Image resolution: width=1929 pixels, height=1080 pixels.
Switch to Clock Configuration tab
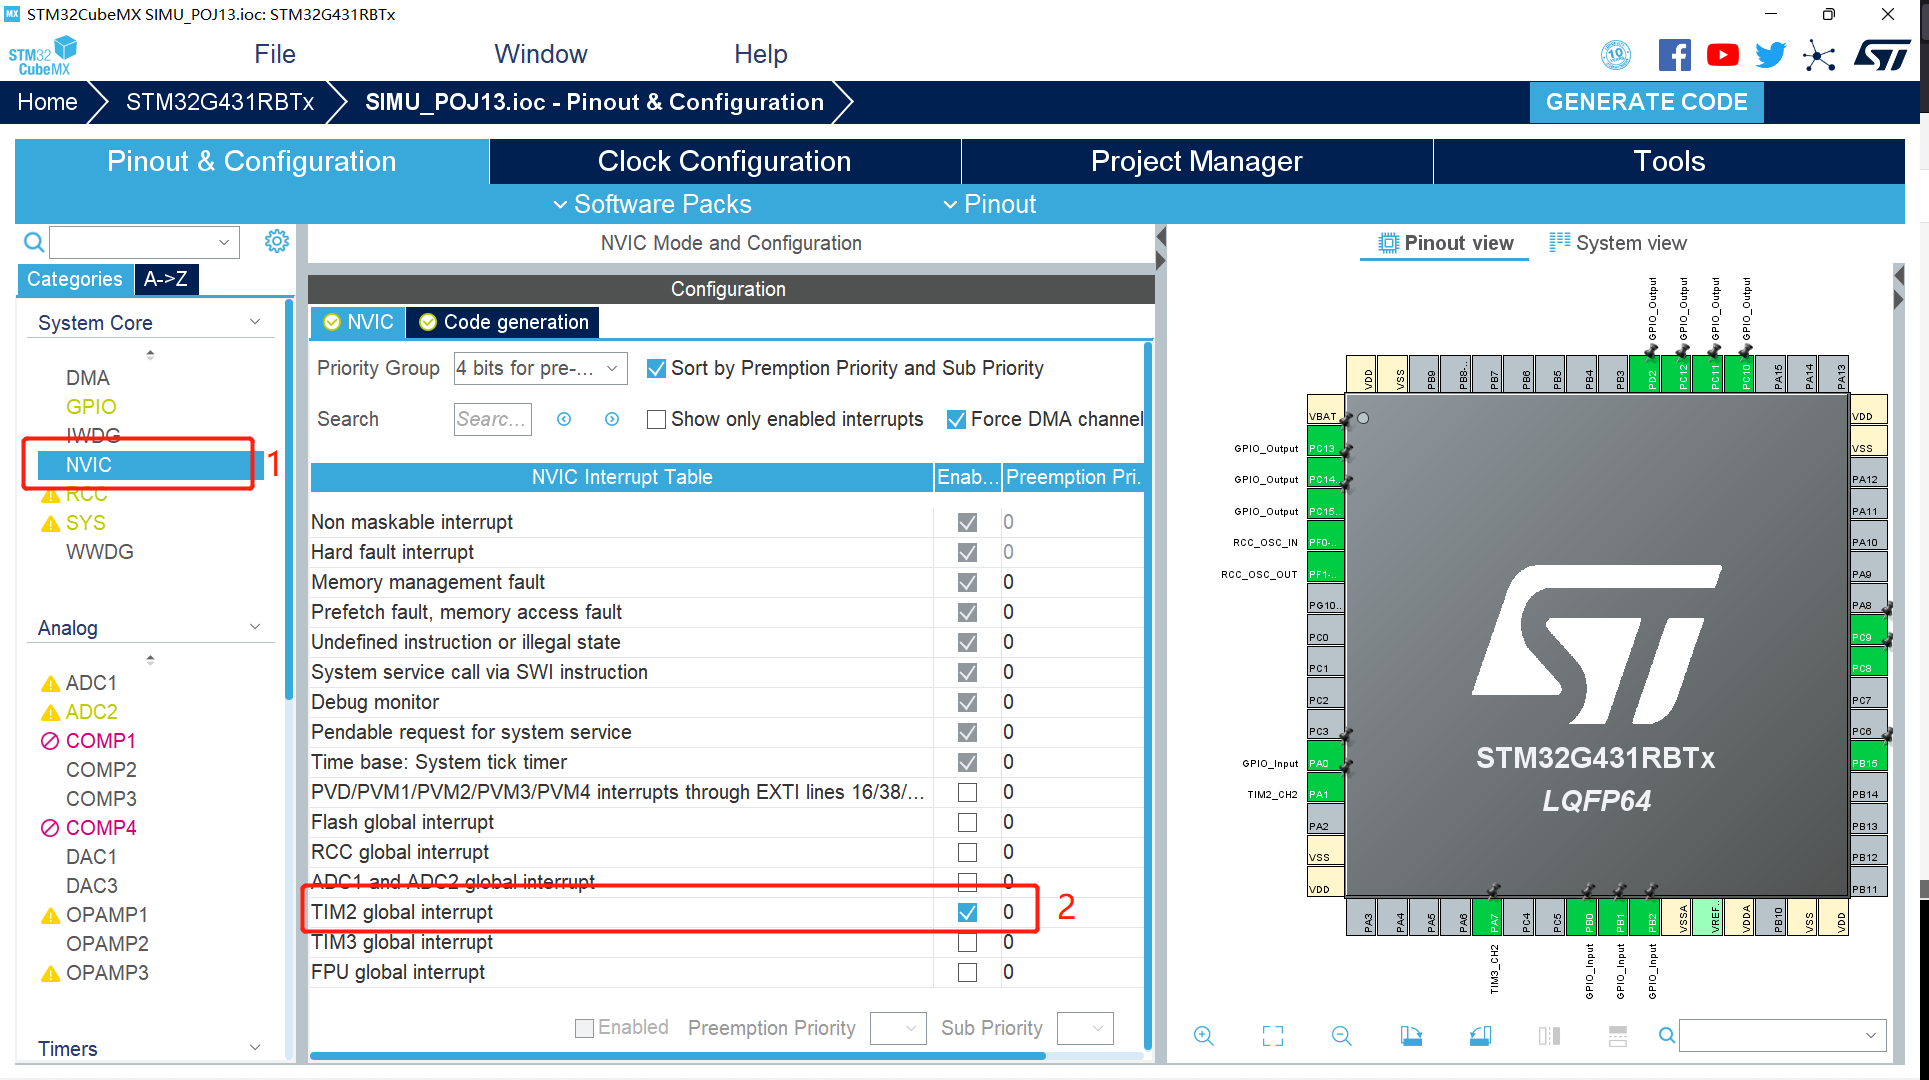coord(724,161)
